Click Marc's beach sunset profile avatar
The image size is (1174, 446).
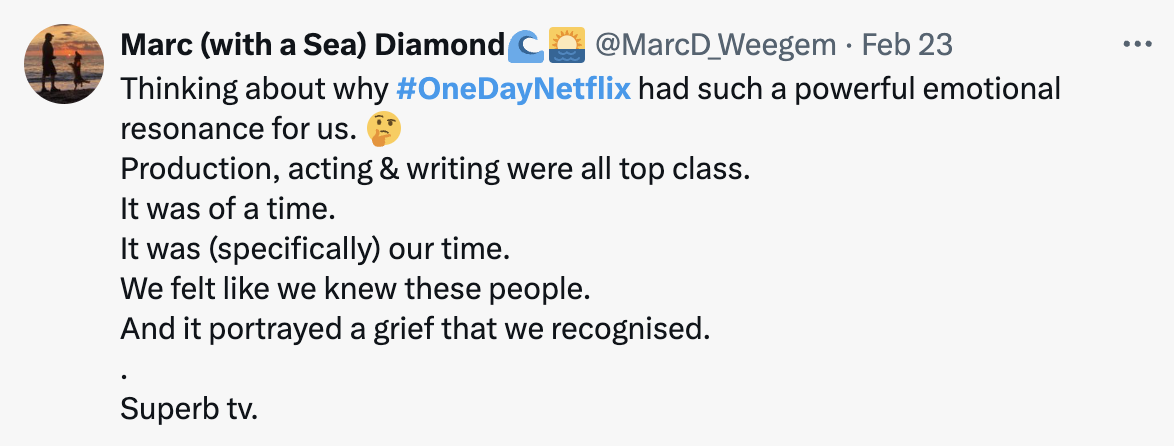(x=63, y=64)
